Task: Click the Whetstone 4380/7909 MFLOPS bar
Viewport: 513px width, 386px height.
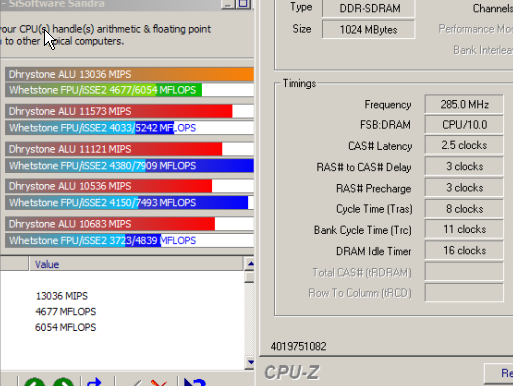Action: point(129,166)
